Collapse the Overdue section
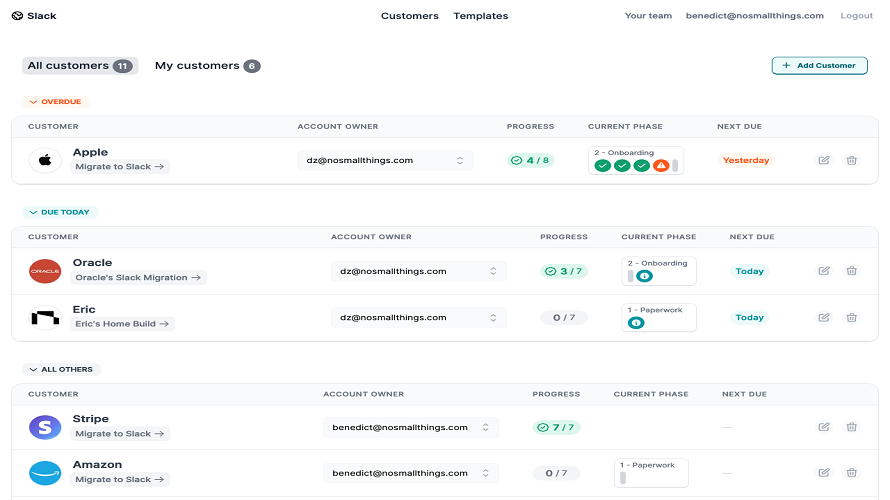Viewport: 890px width, 500px height. (x=56, y=102)
